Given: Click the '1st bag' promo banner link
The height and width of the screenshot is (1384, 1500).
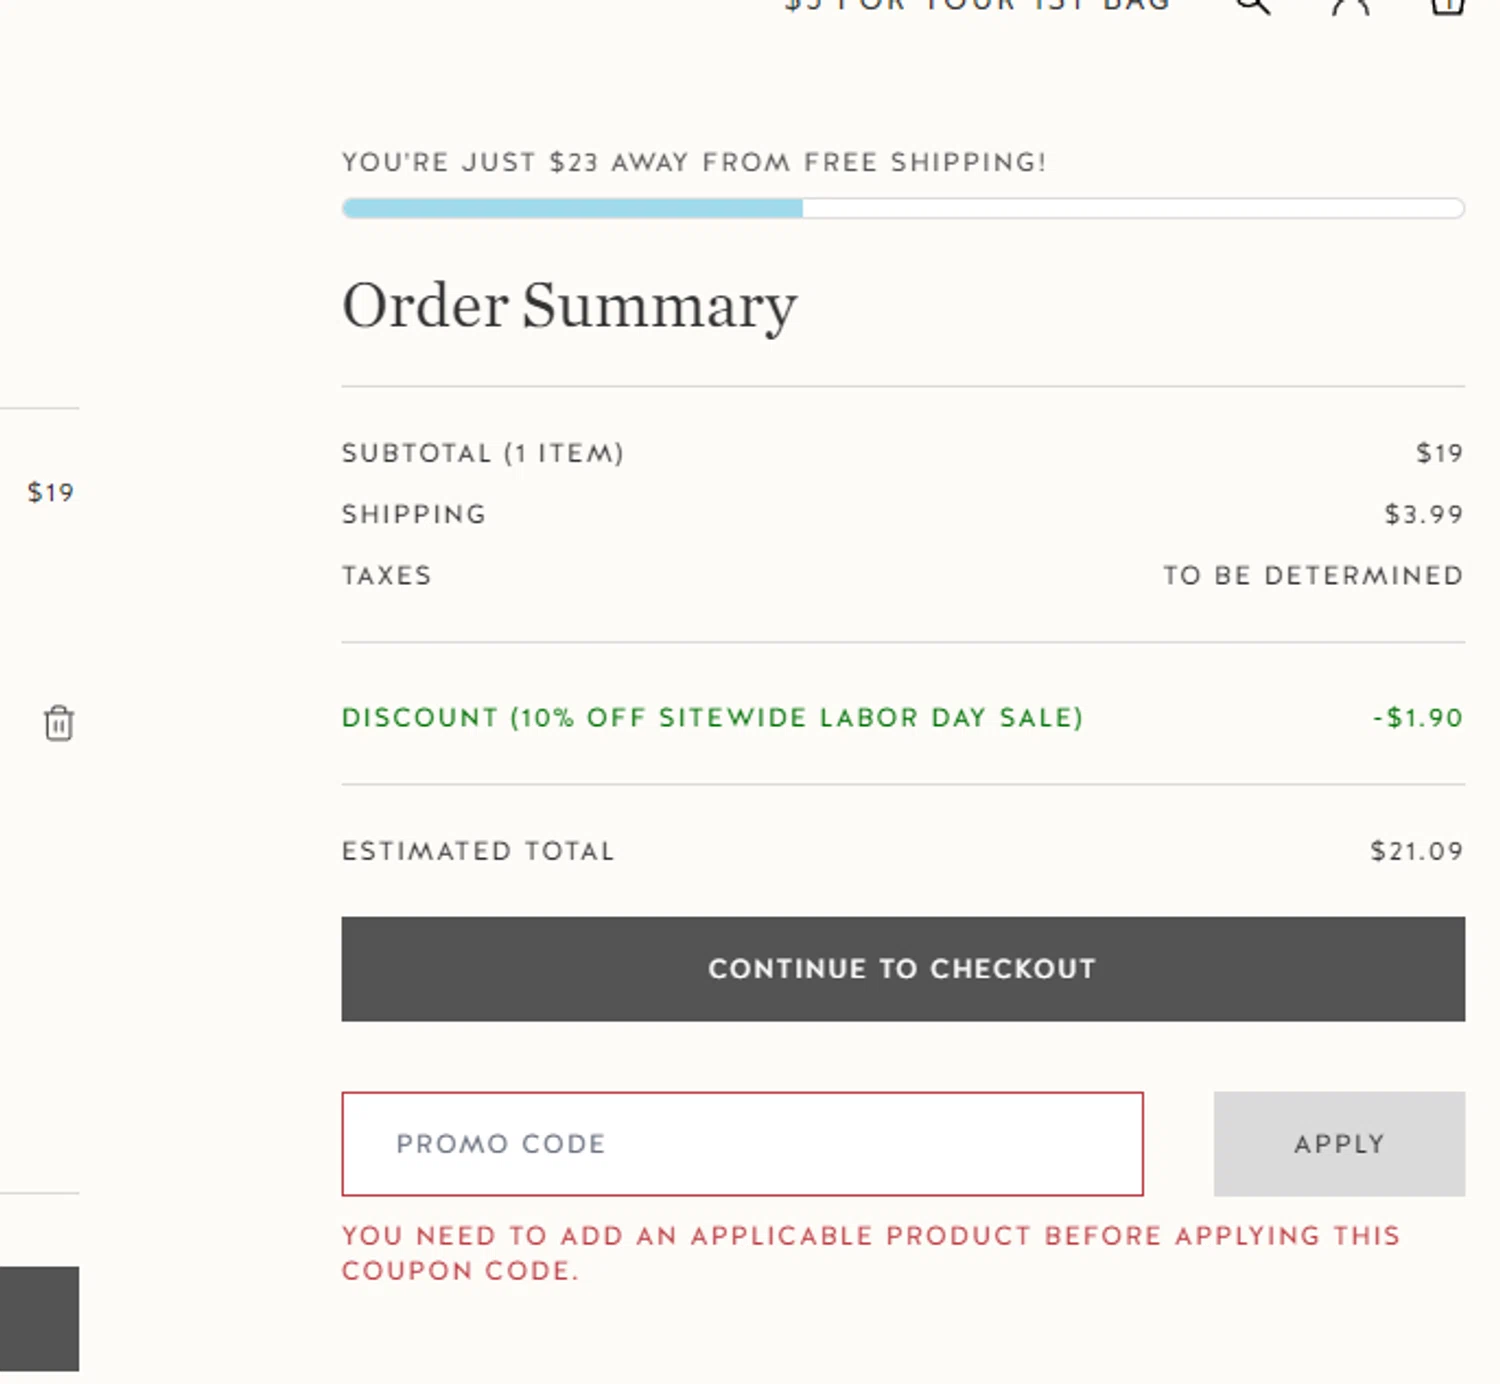Looking at the screenshot, I should (977, 5).
